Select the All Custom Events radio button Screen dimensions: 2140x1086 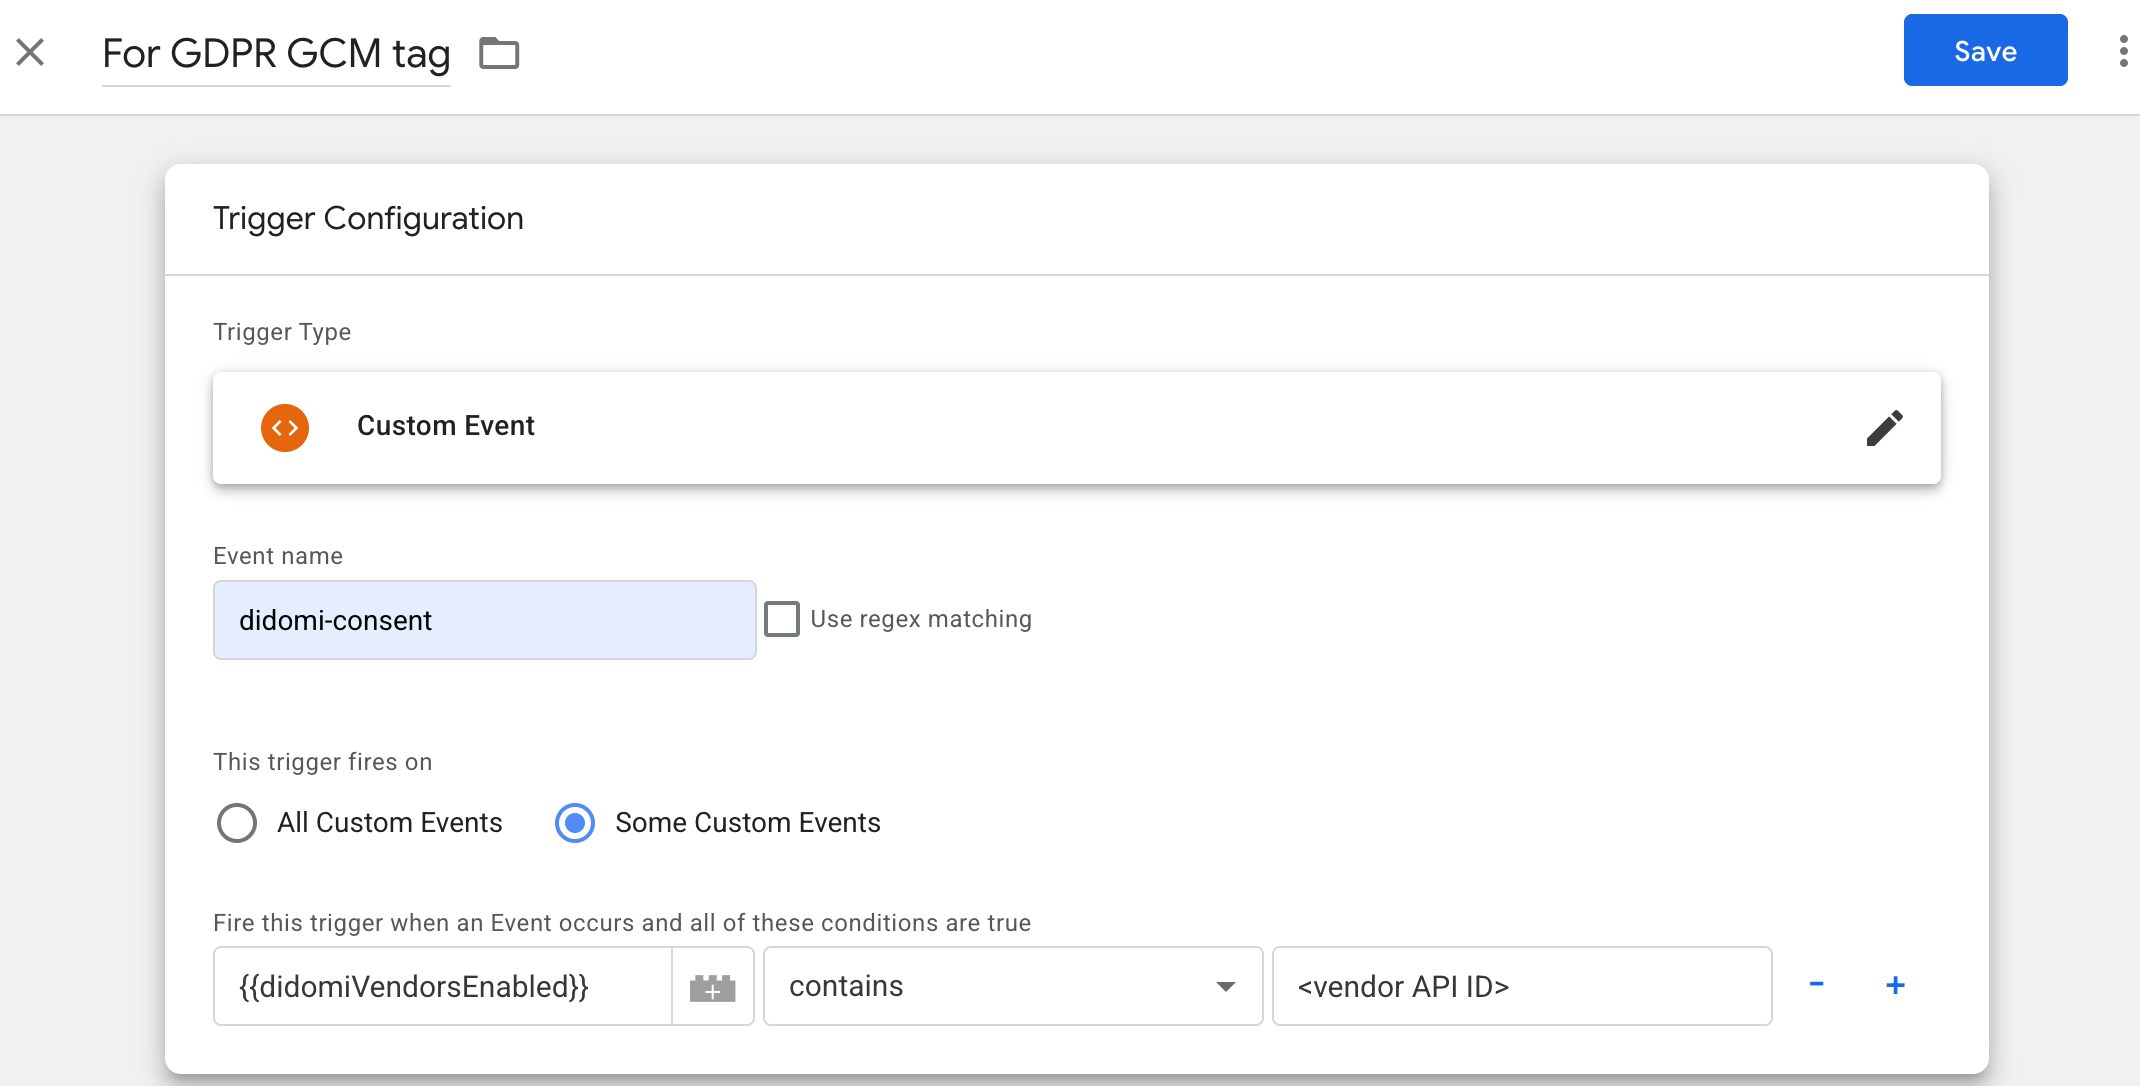pos(237,823)
